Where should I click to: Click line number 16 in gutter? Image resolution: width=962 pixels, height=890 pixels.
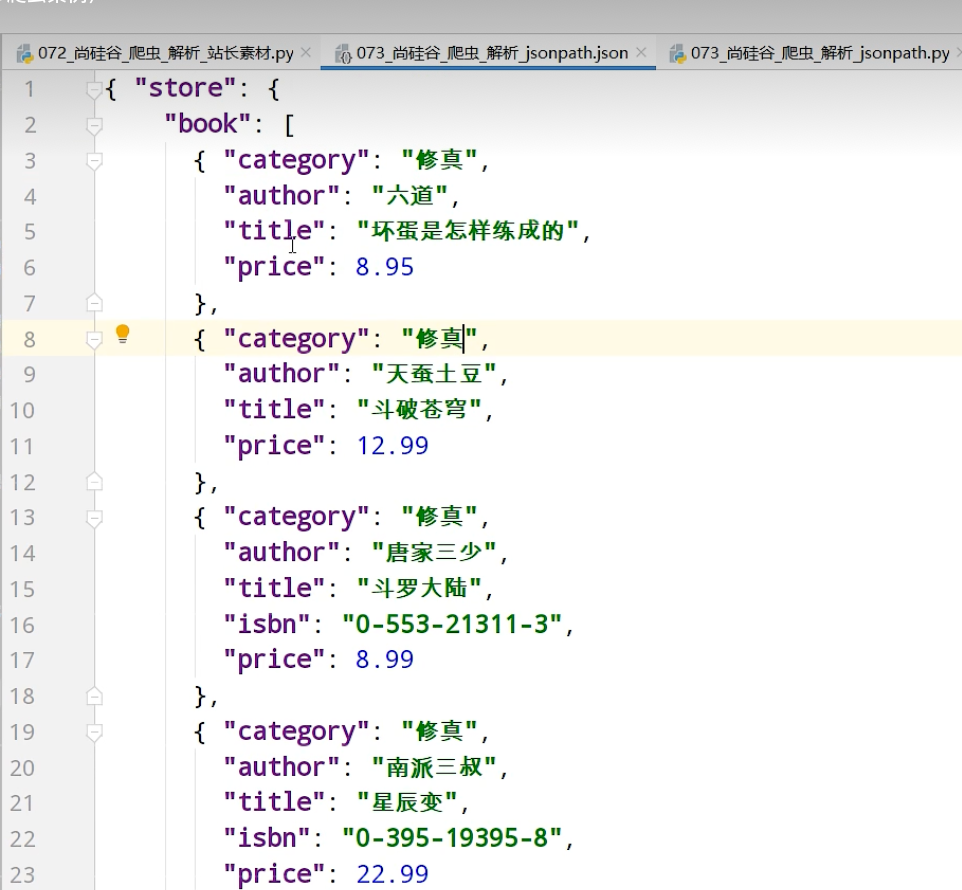coord(22,625)
